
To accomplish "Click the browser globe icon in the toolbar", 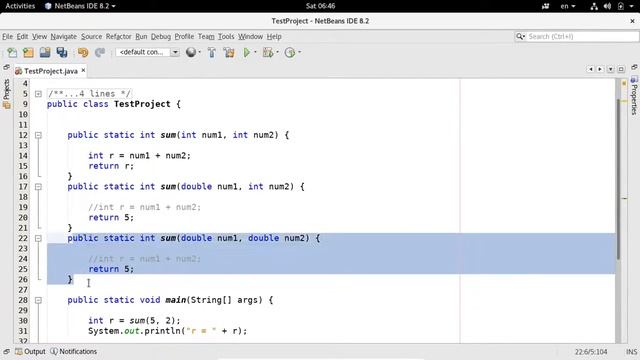I will 191,52.
